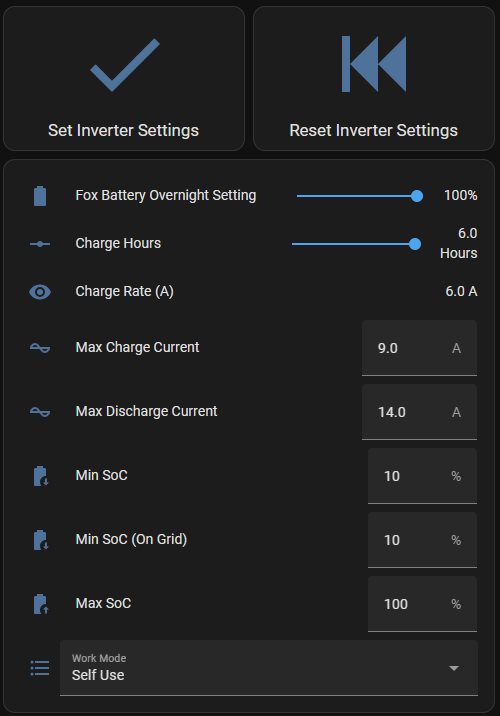This screenshot has height=716, width=500.
Task: Click the battery-up icon beside Max SoC
Action: [41, 604]
